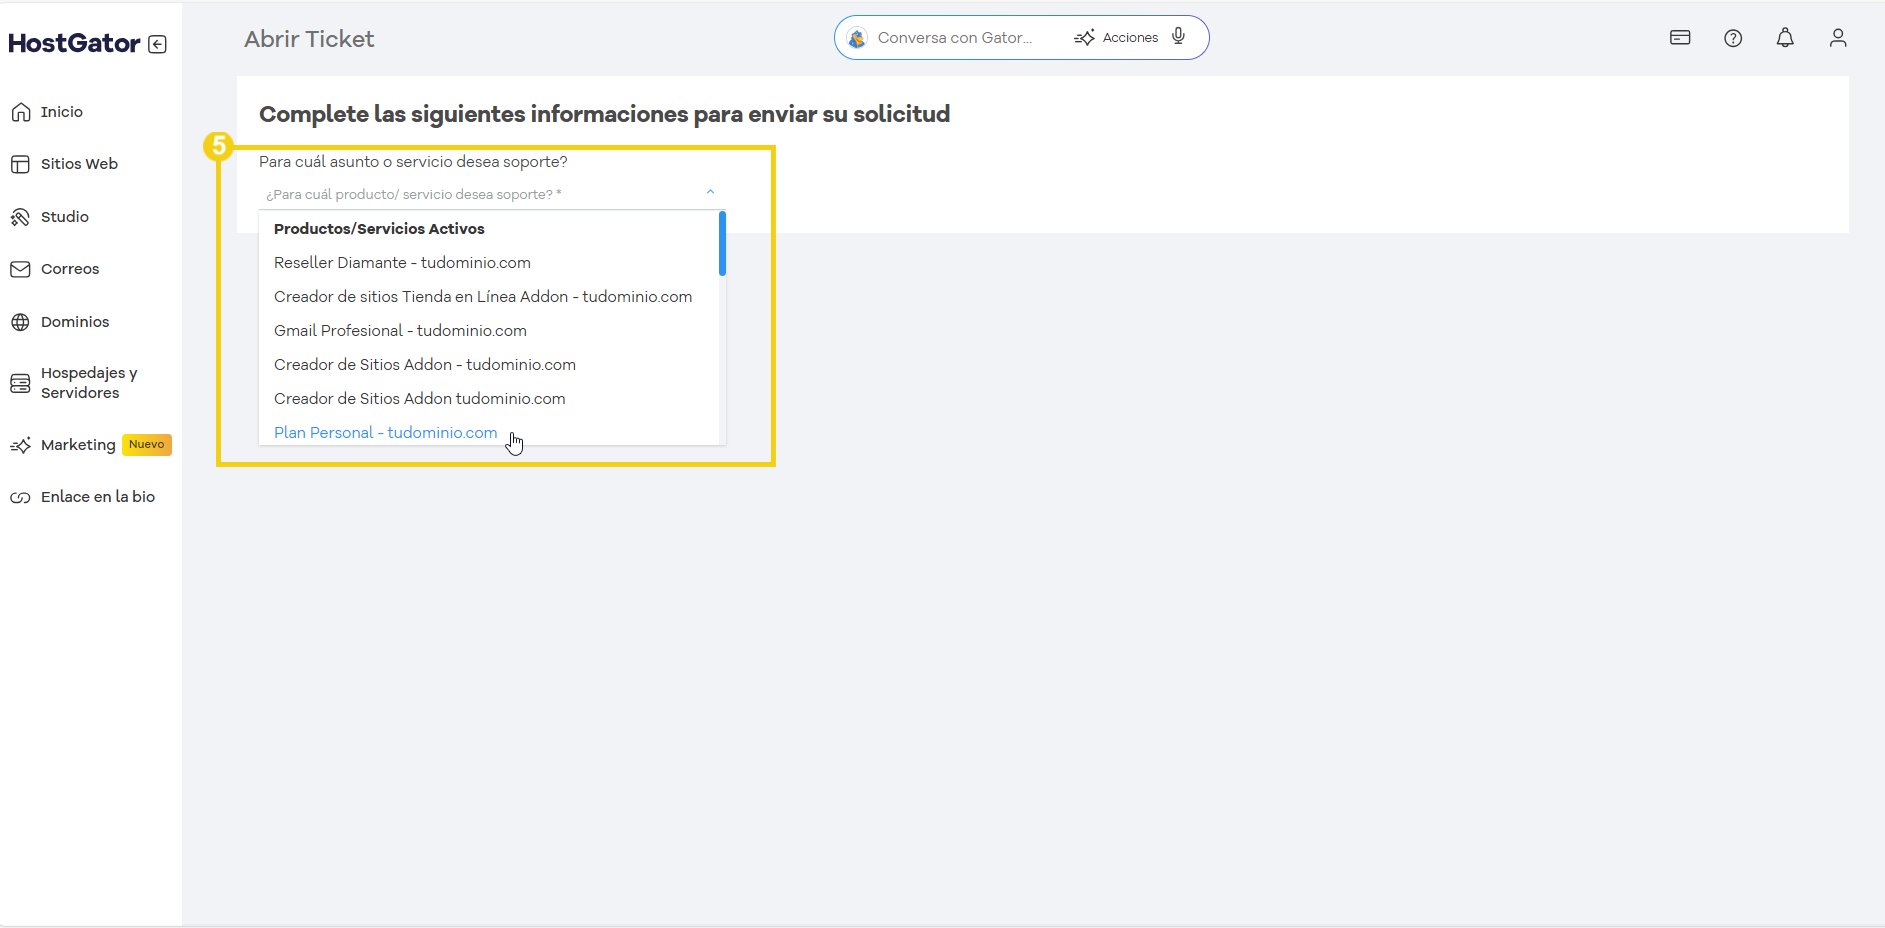1885x928 pixels.
Task: Click the Nuevo badge next to Marketing
Action: (146, 444)
